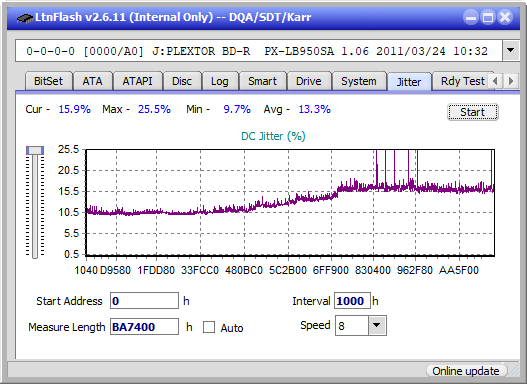Click into the Measure Length field
Viewport: 527px width, 384px height.
[145, 327]
